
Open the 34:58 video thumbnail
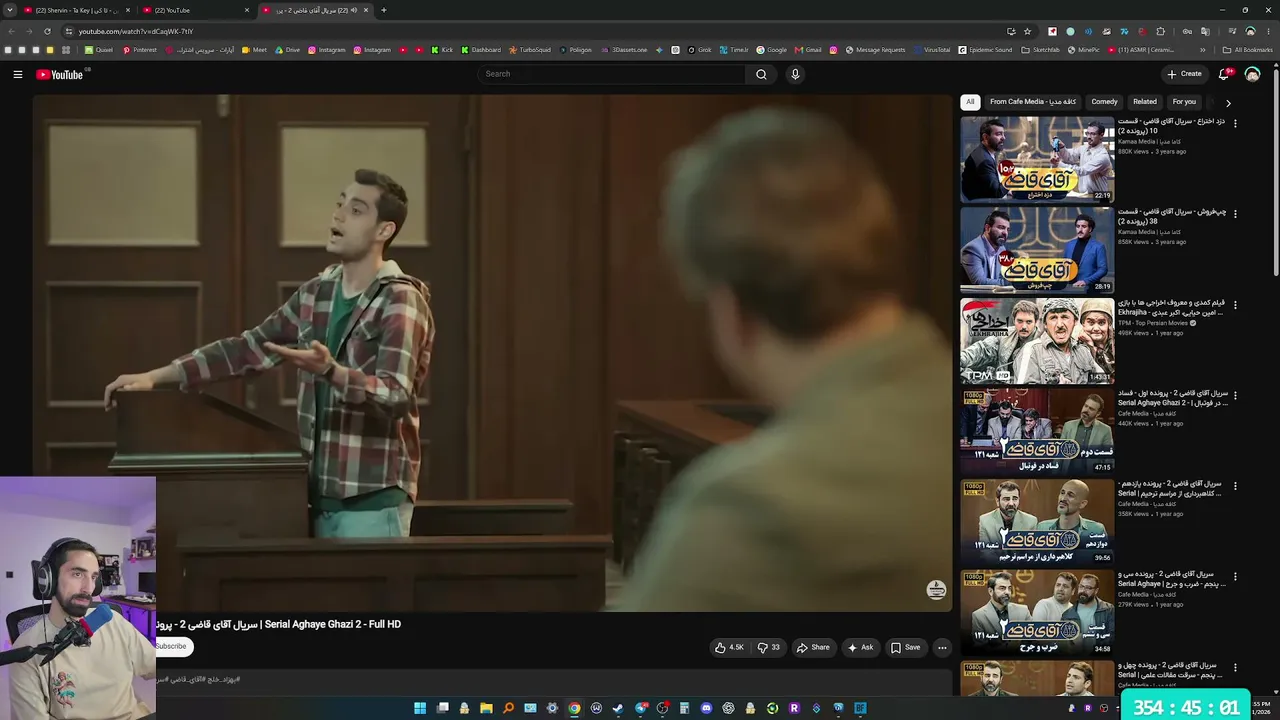pos(1037,612)
